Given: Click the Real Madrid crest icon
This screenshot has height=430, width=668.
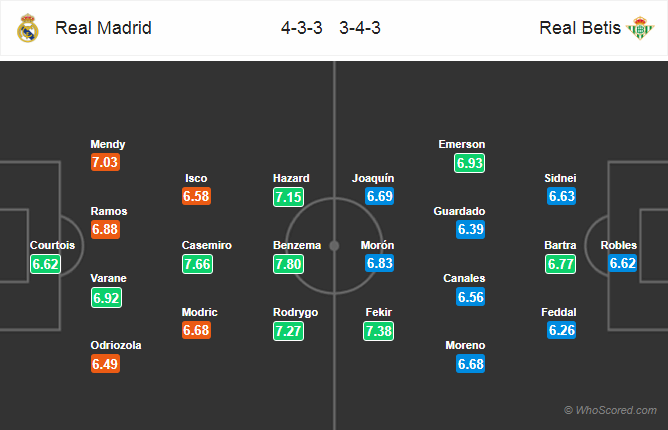Looking at the screenshot, I should pyautogui.click(x=28, y=28).
